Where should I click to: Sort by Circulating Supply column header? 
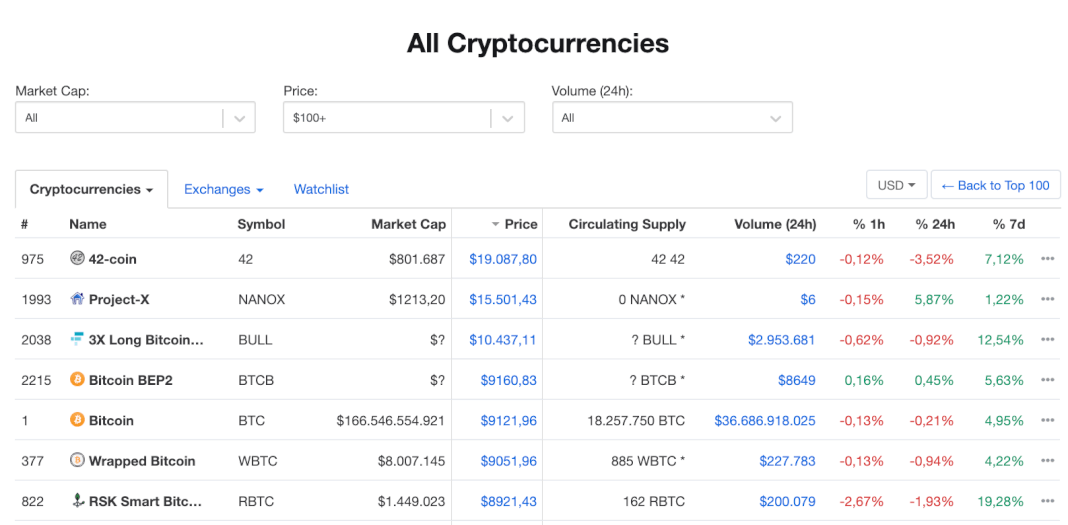627,224
